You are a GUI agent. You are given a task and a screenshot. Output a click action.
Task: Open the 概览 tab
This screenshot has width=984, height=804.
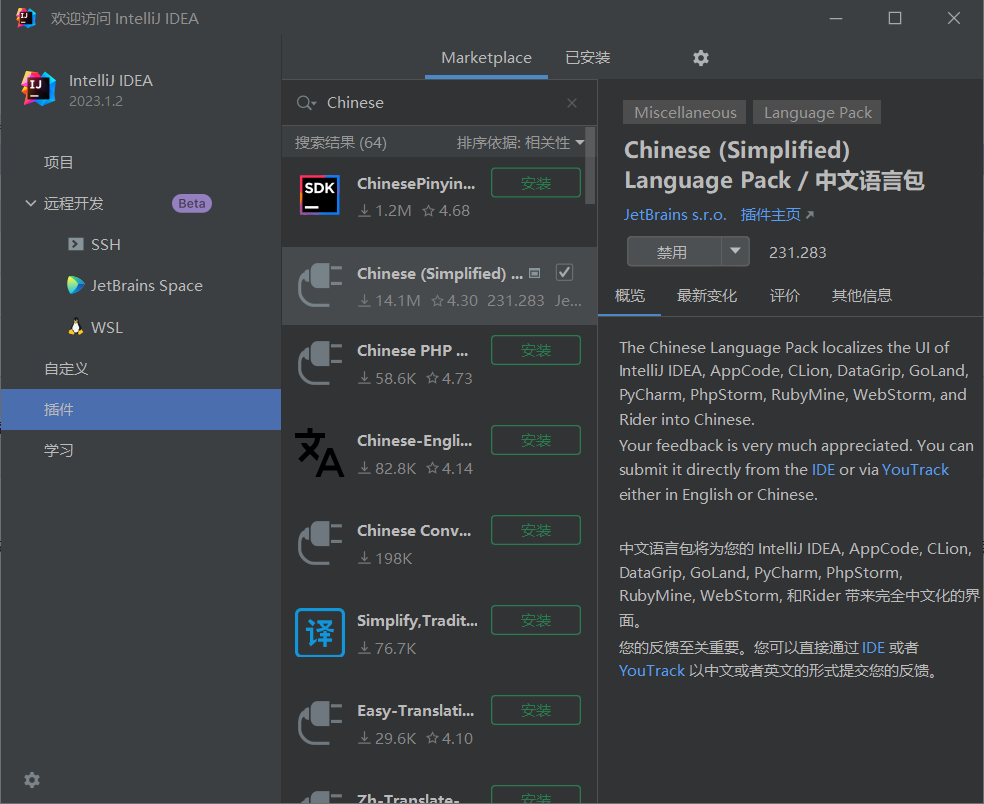click(629, 296)
